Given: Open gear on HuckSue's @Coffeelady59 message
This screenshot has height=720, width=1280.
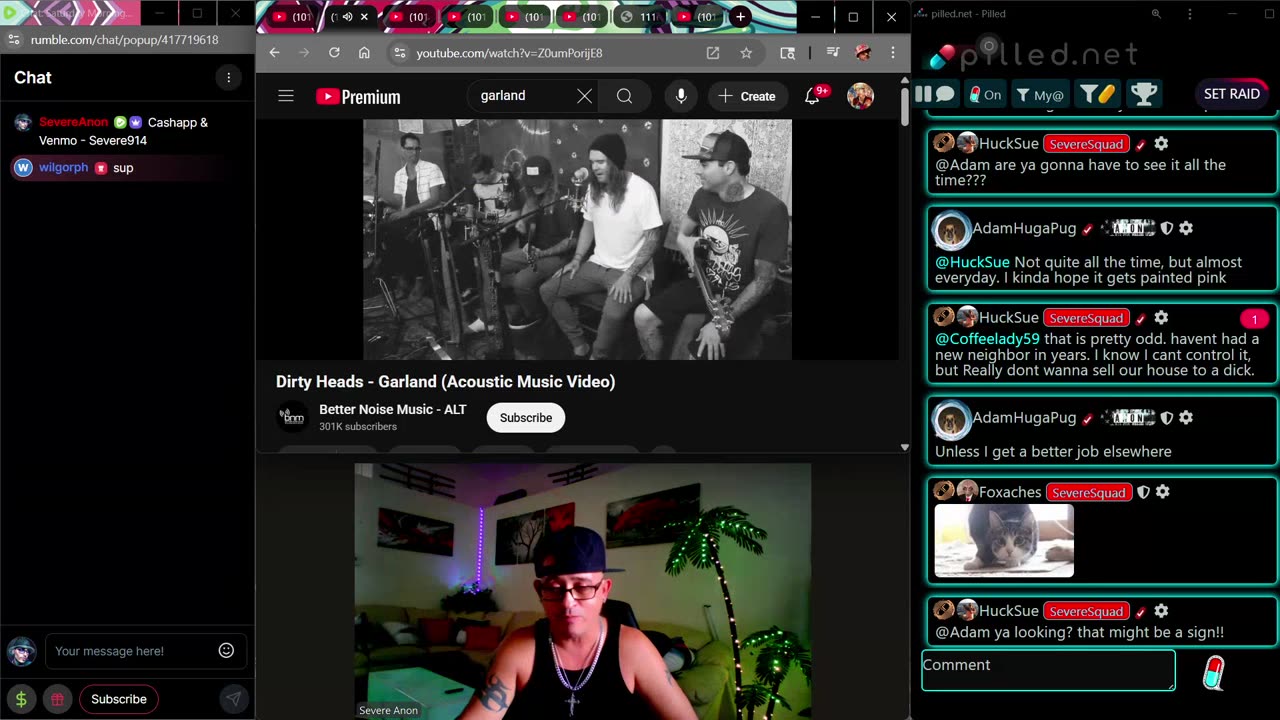Looking at the screenshot, I should coord(1161,318).
